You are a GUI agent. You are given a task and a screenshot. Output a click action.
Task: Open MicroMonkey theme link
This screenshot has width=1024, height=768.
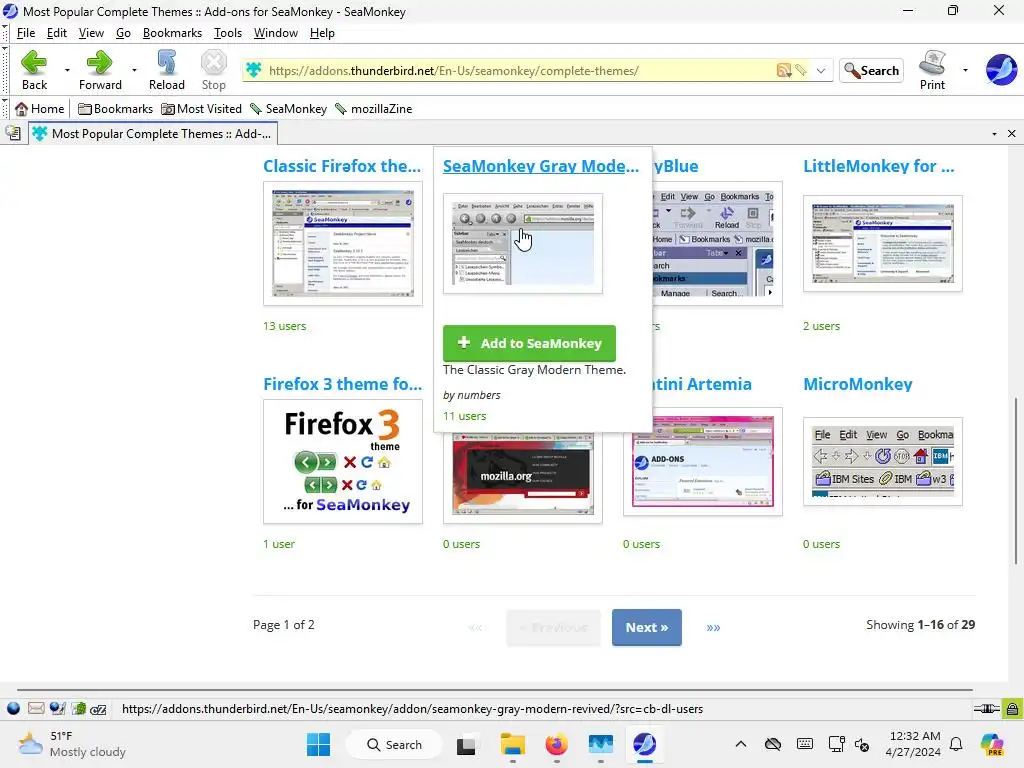(x=857, y=384)
